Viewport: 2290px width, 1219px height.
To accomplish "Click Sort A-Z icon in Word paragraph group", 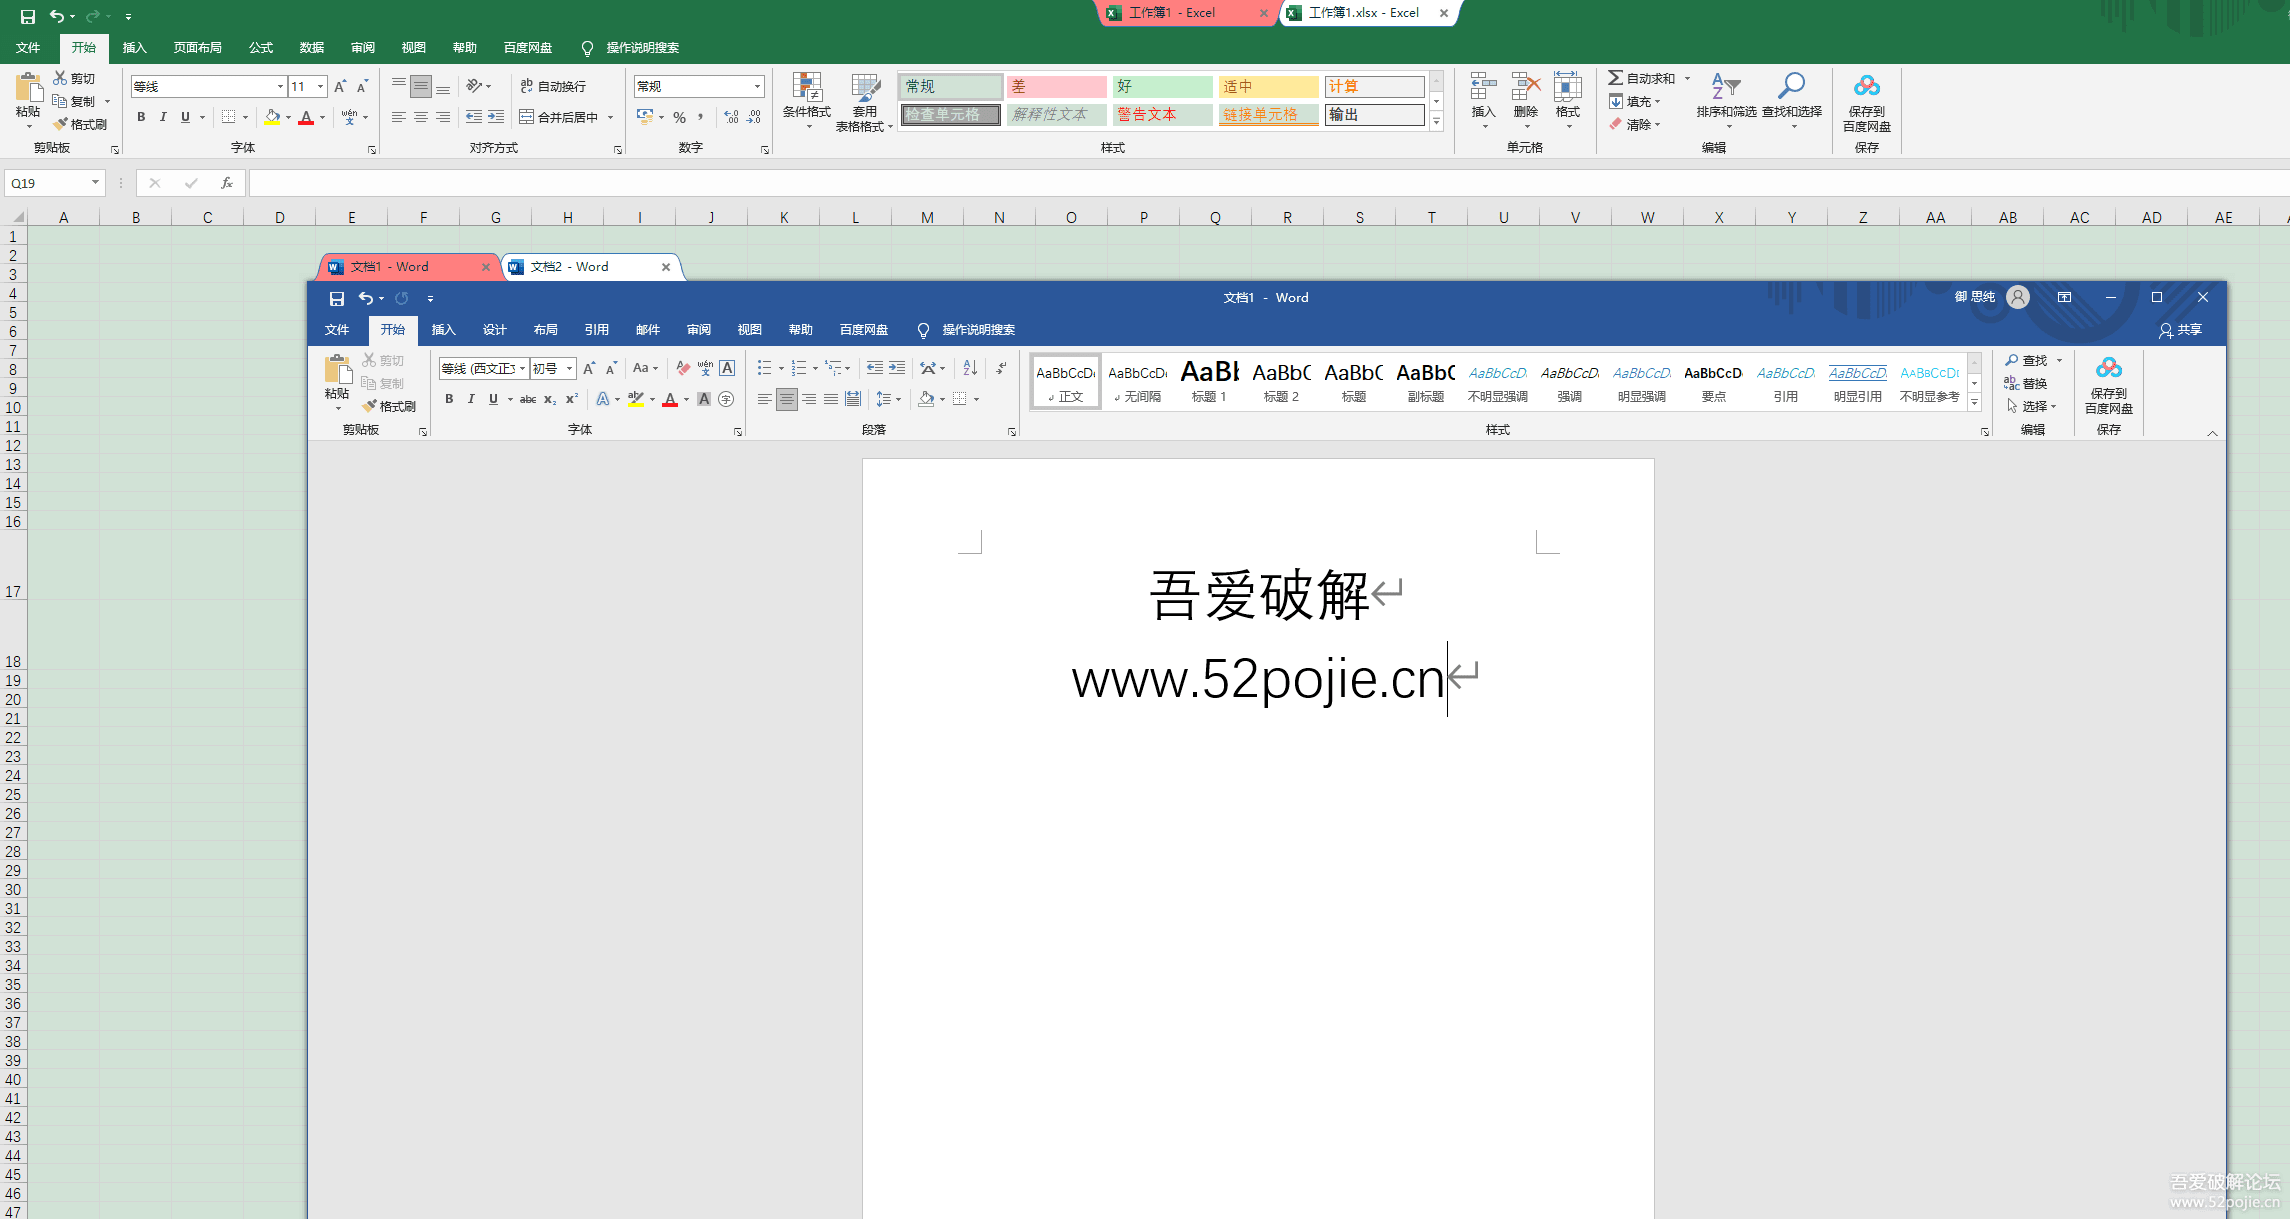I will point(970,368).
